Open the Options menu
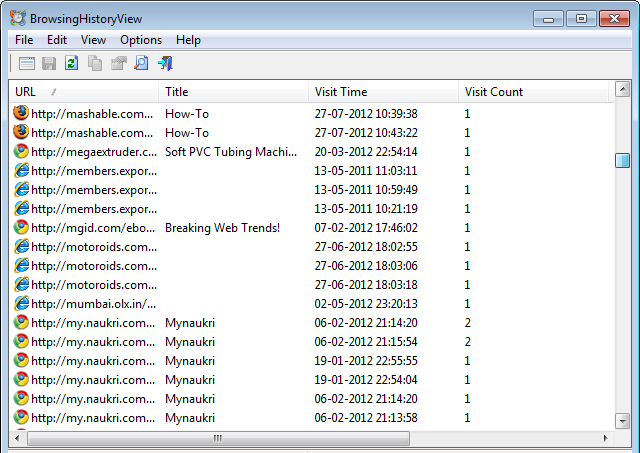The width and height of the screenshot is (640, 453). (140, 40)
